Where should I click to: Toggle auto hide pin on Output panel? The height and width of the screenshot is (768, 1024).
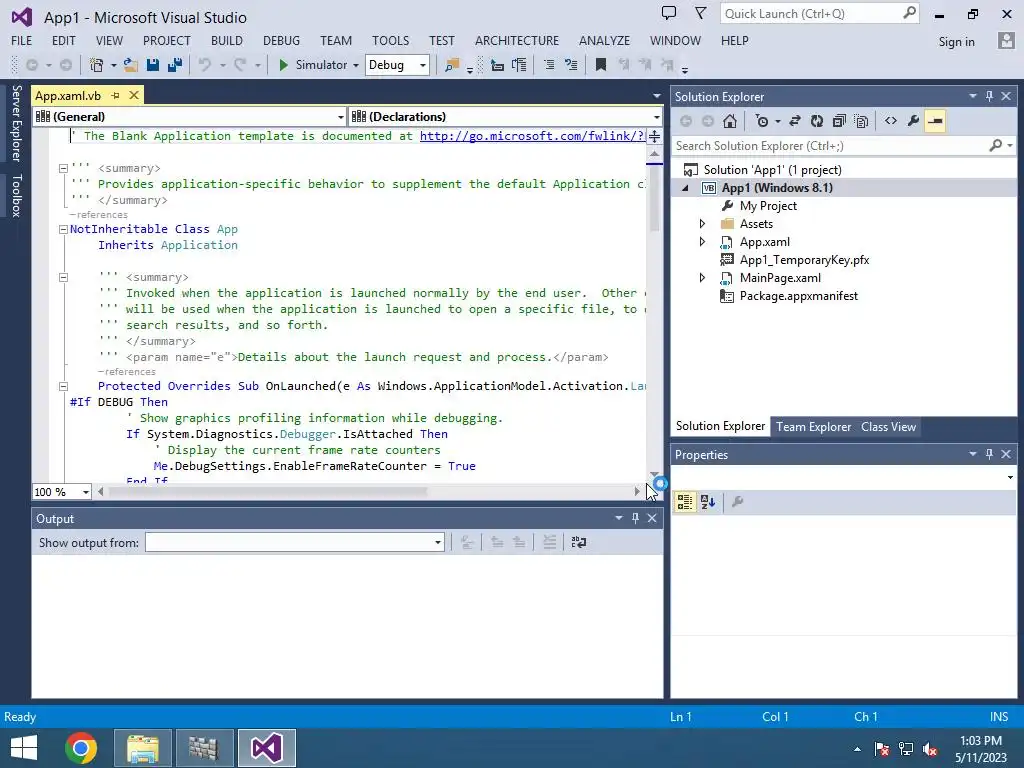click(x=635, y=518)
